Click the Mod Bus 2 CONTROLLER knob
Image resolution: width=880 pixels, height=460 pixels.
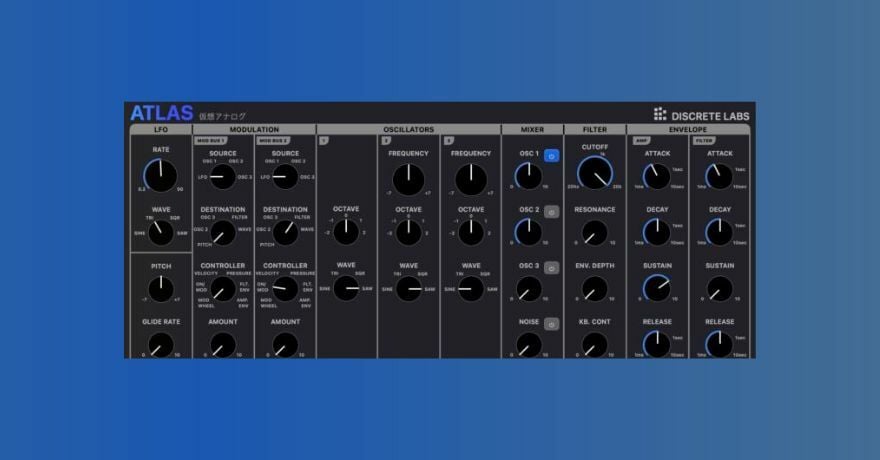point(285,289)
